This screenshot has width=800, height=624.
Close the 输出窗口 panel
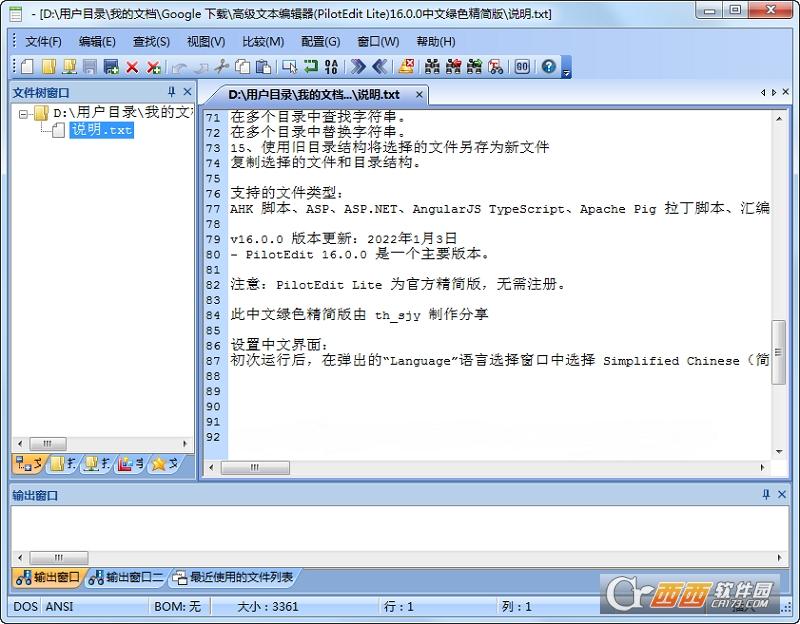click(x=782, y=494)
